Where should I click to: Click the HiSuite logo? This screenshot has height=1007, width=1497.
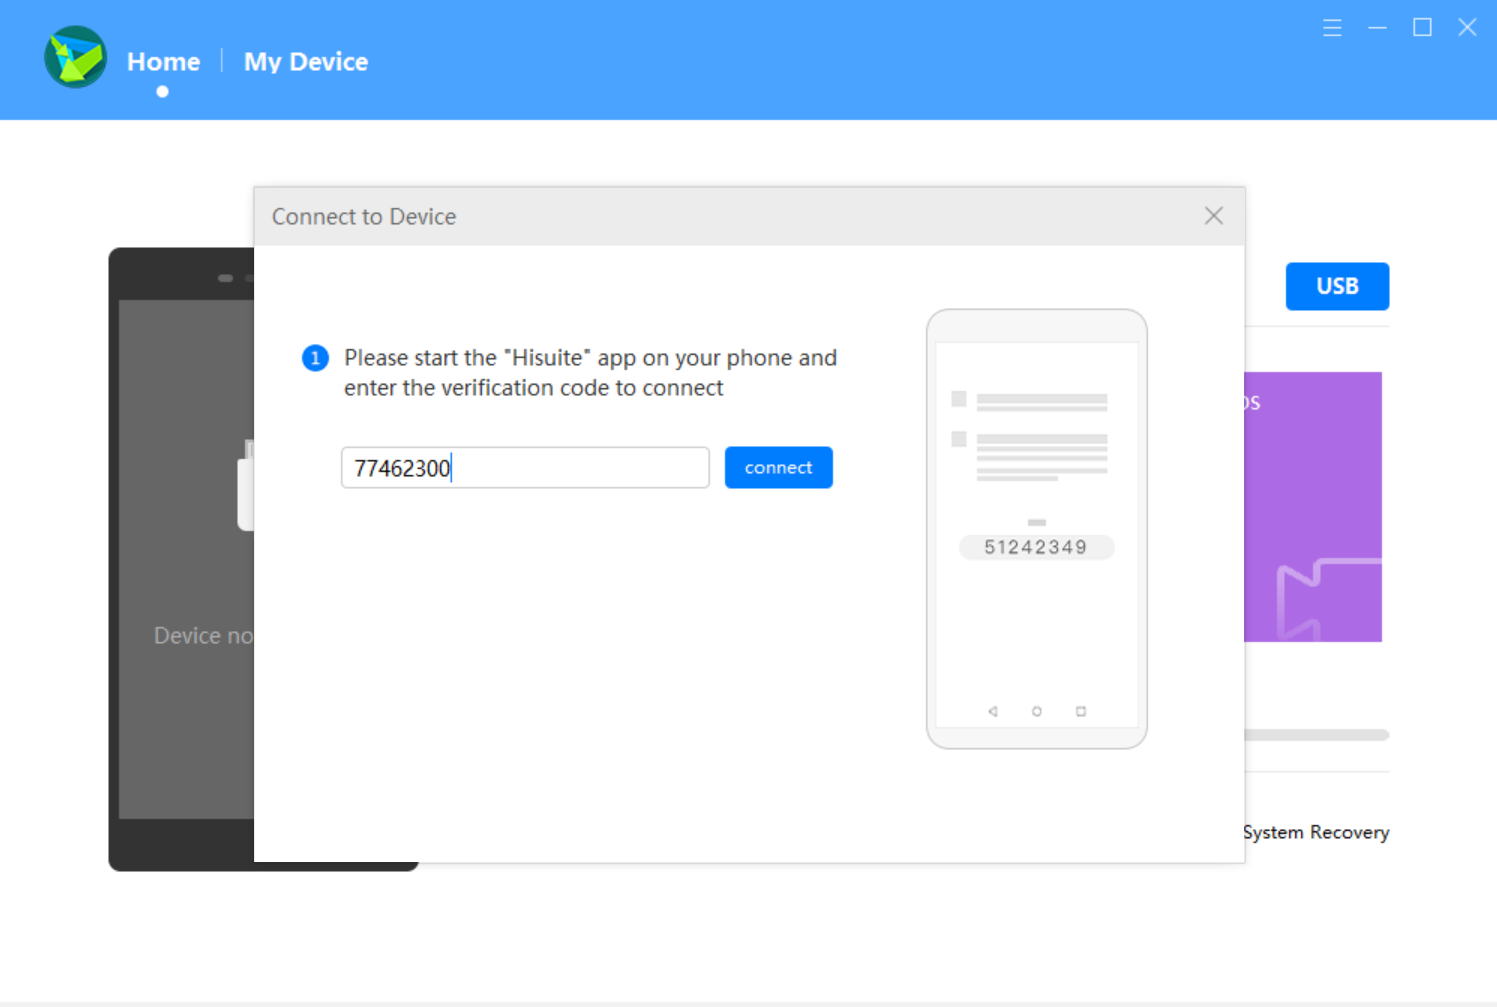(x=75, y=57)
